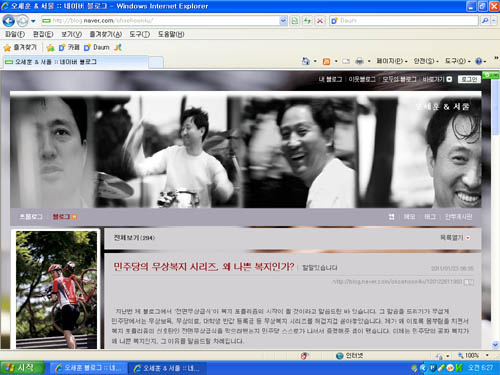The image size is (500, 375).
Task: Click the read mail envelope icon
Action: click(346, 61)
